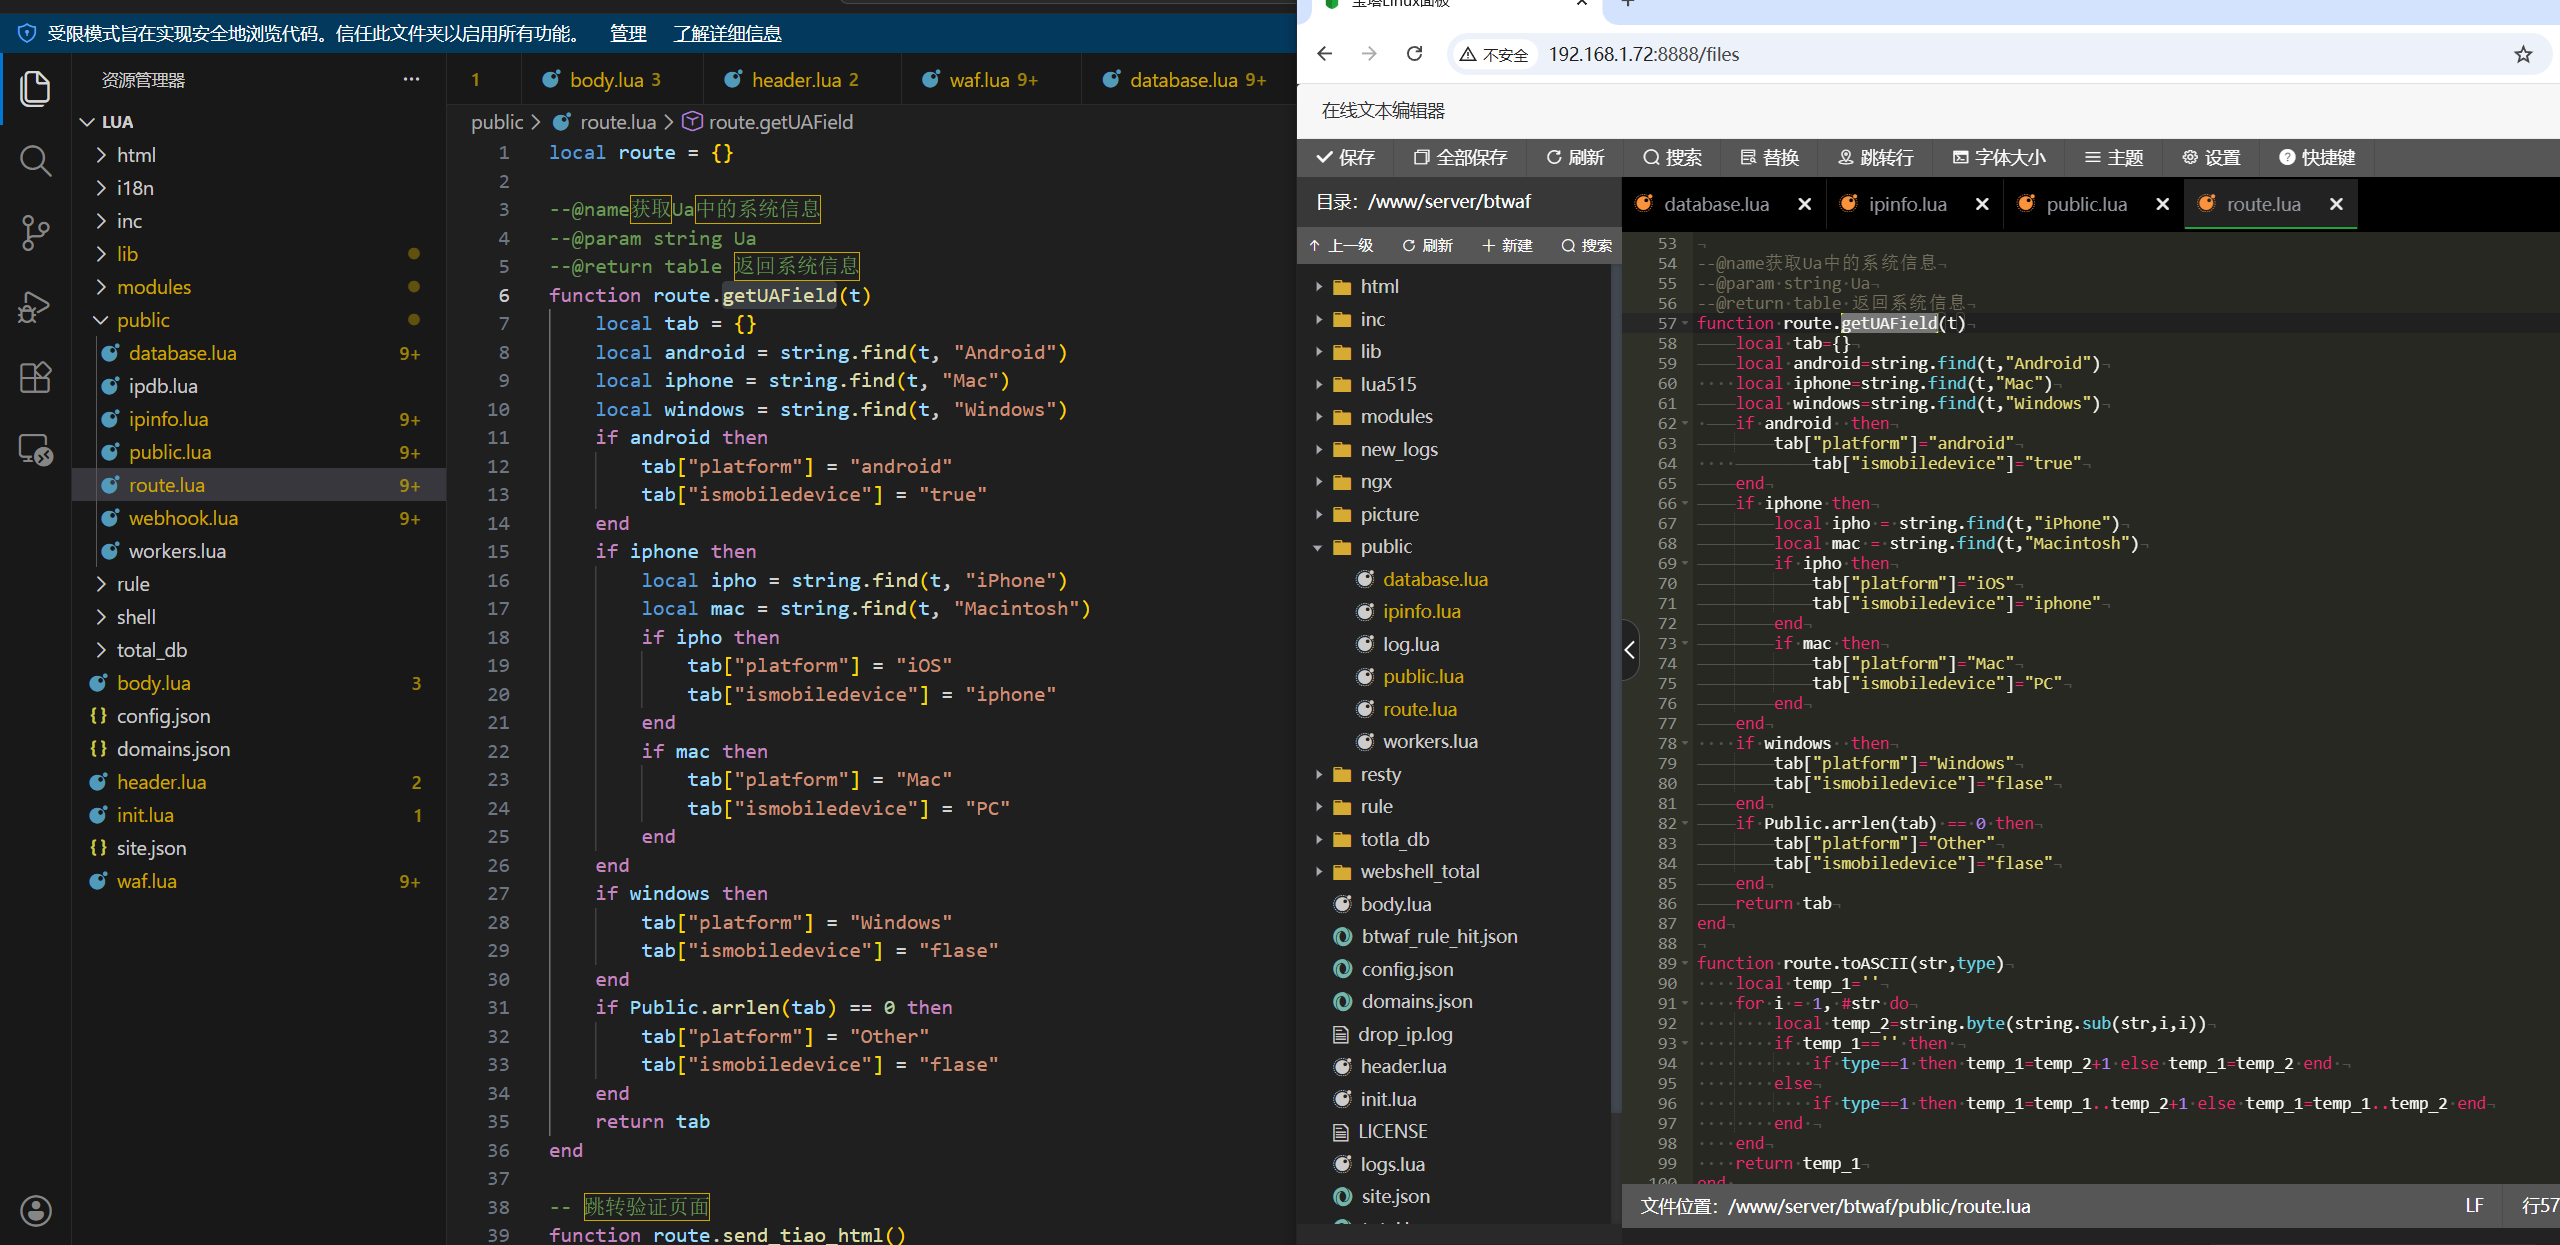
Task: Open Extensions view icon
Action: click(x=36, y=378)
